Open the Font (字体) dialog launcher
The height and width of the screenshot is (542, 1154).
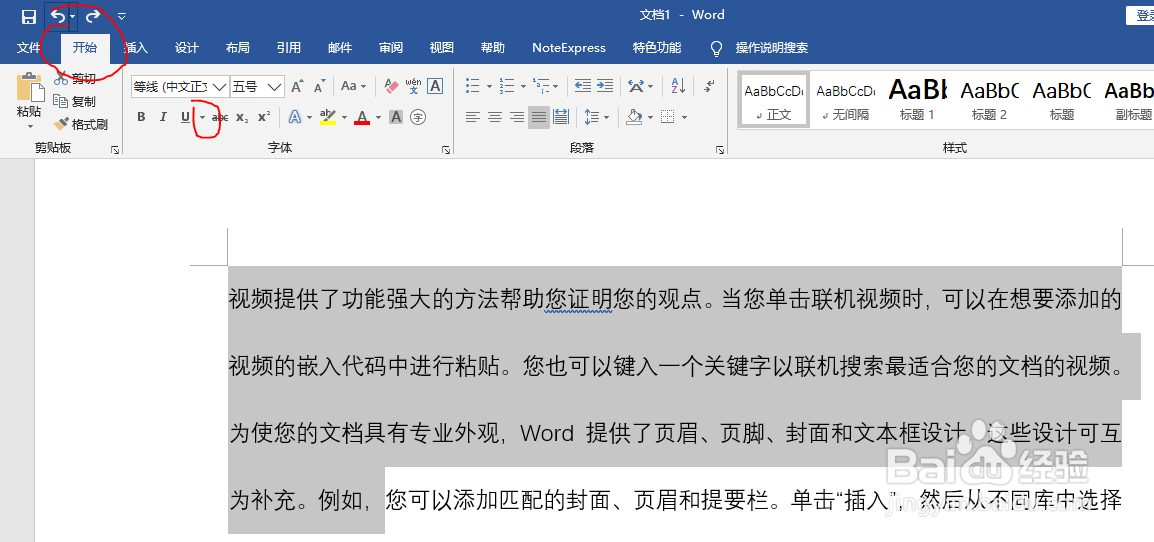point(446,149)
